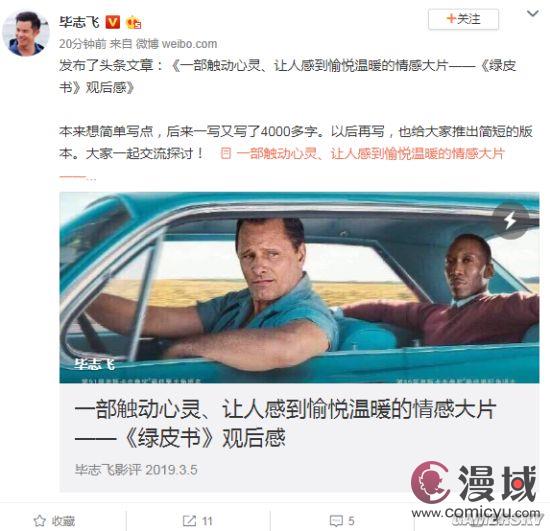Open the article card title text
The image size is (550, 531).
[x=285, y=423]
